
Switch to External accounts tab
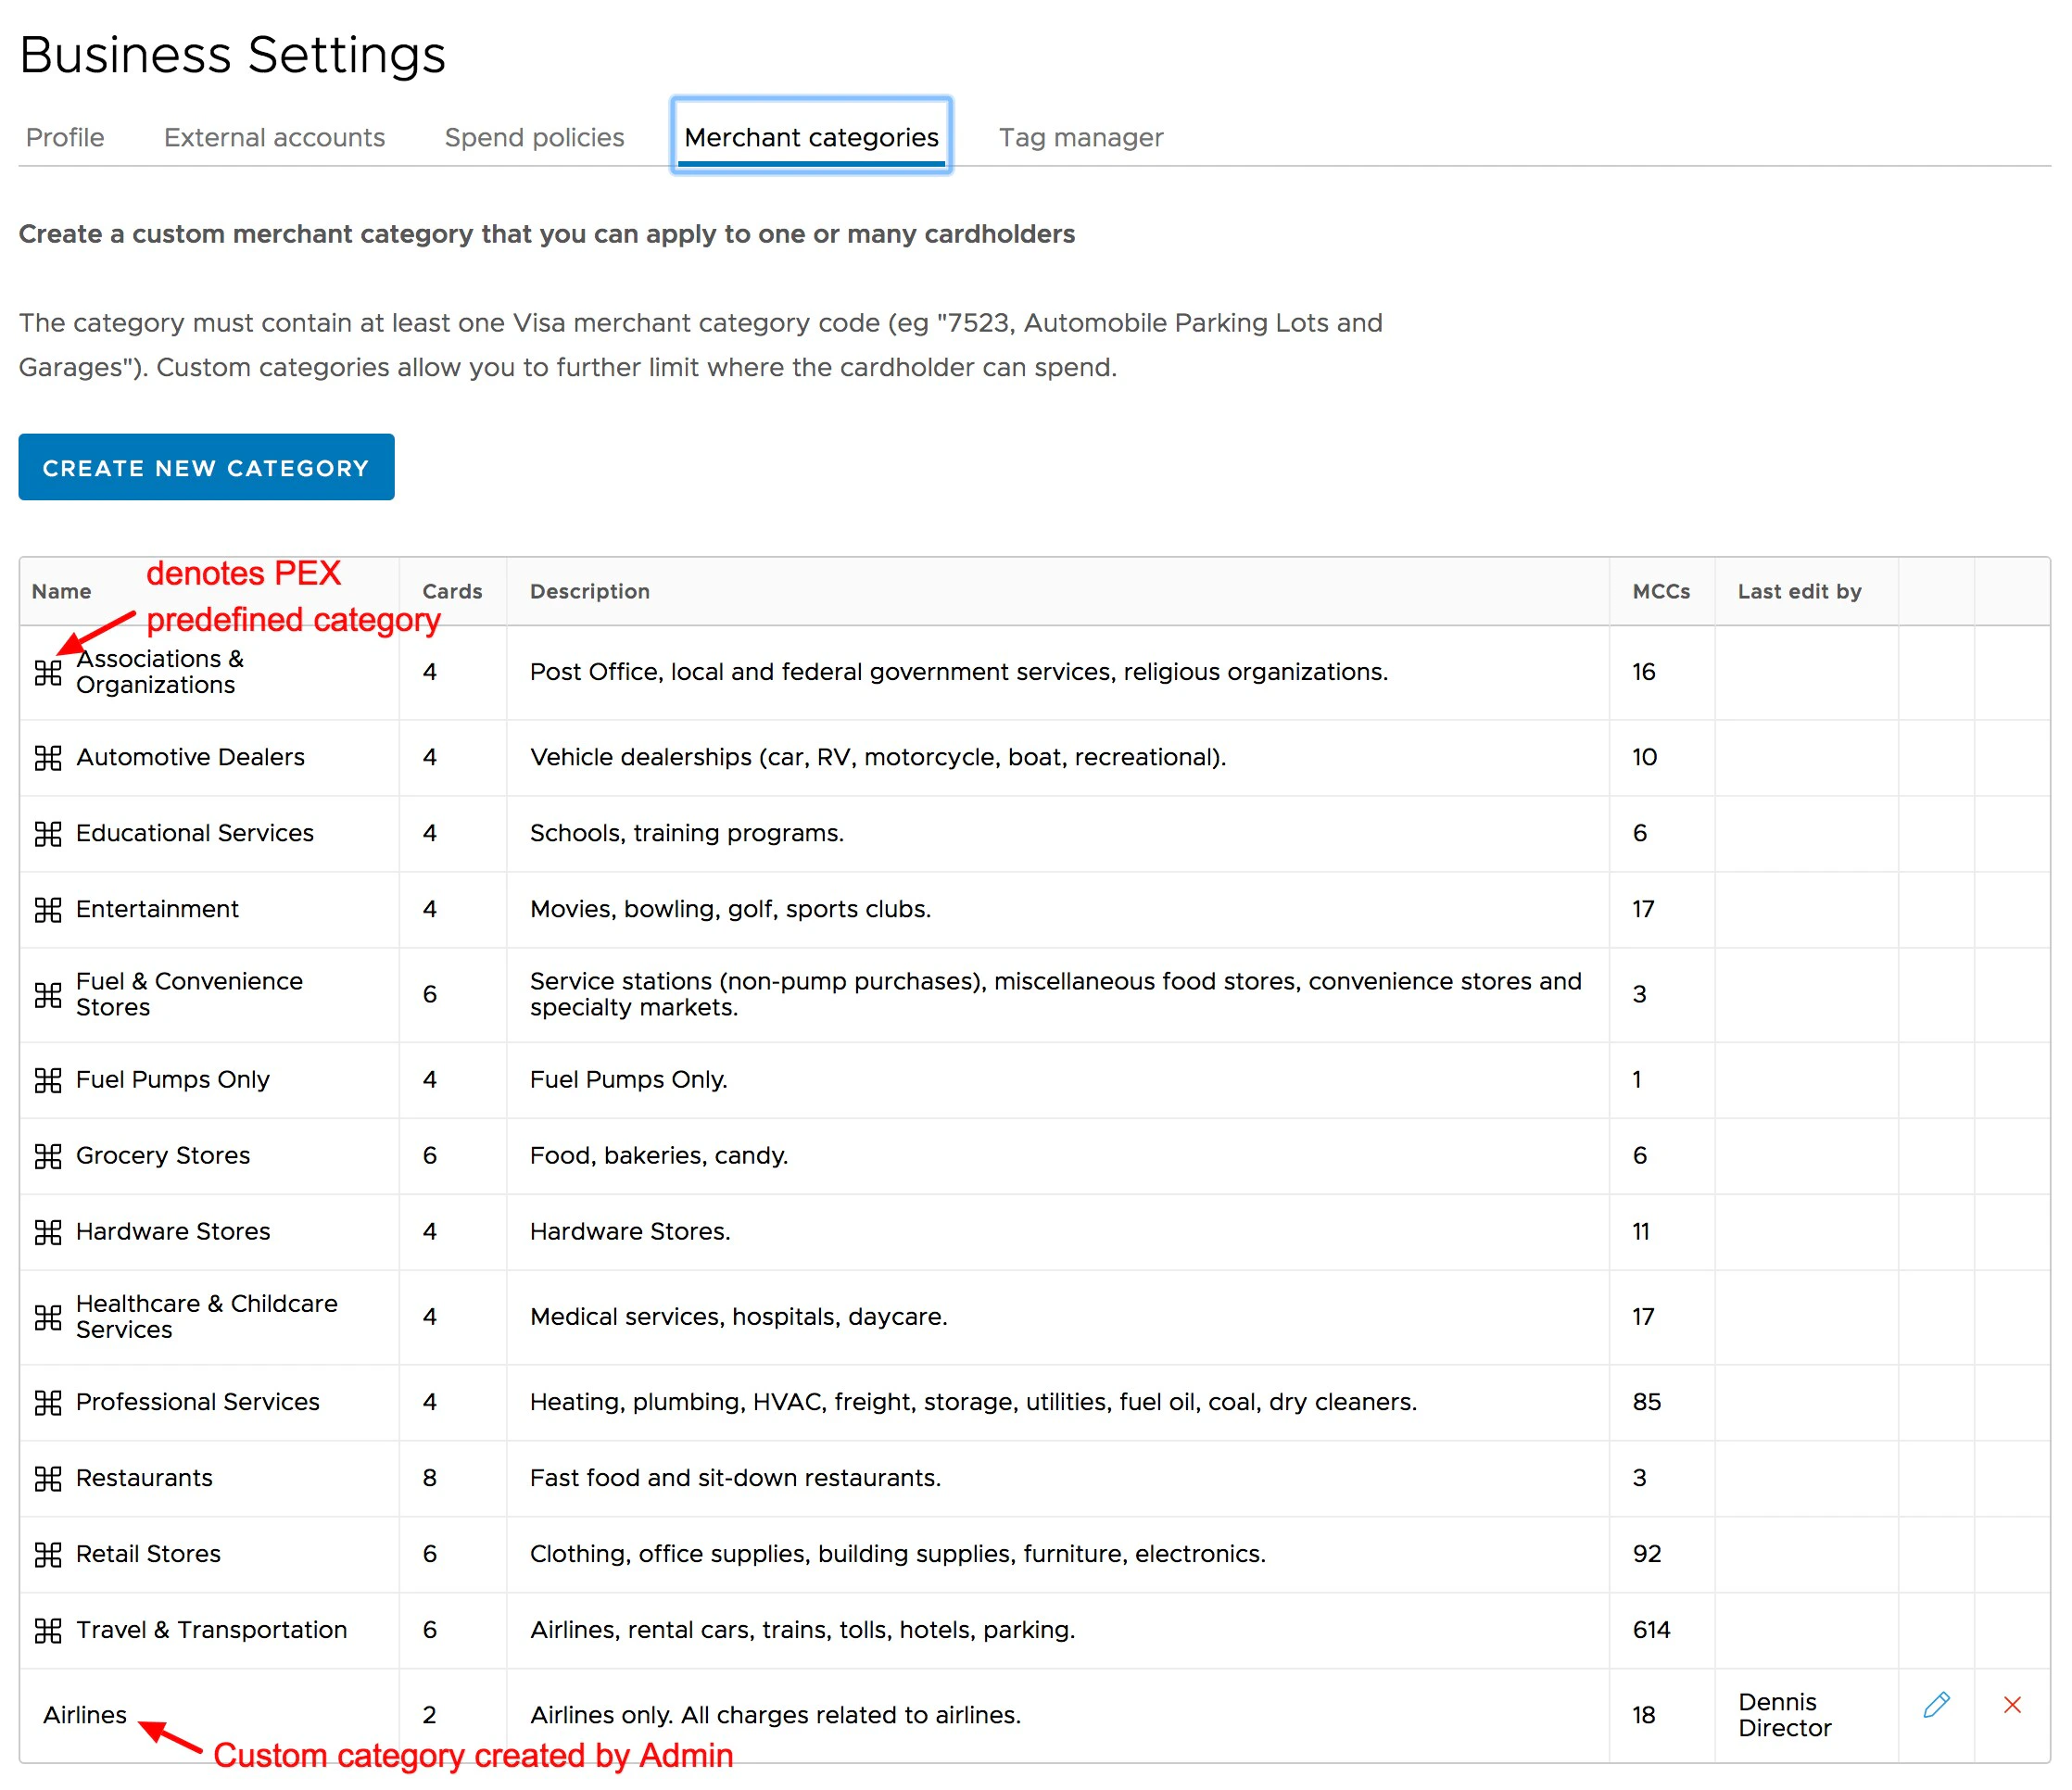pos(274,137)
